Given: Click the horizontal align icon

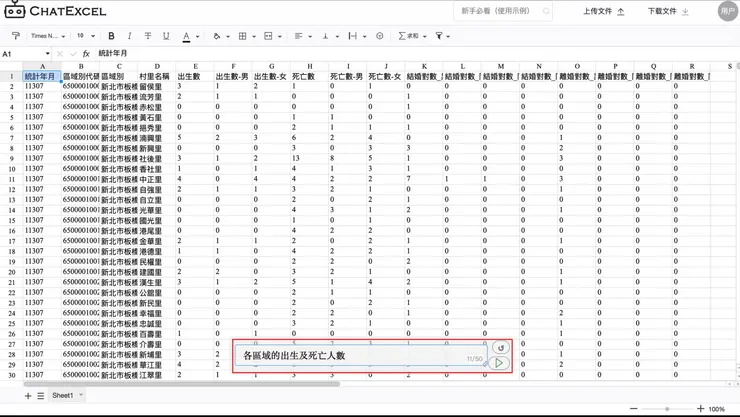Looking at the screenshot, I should coord(298,36).
